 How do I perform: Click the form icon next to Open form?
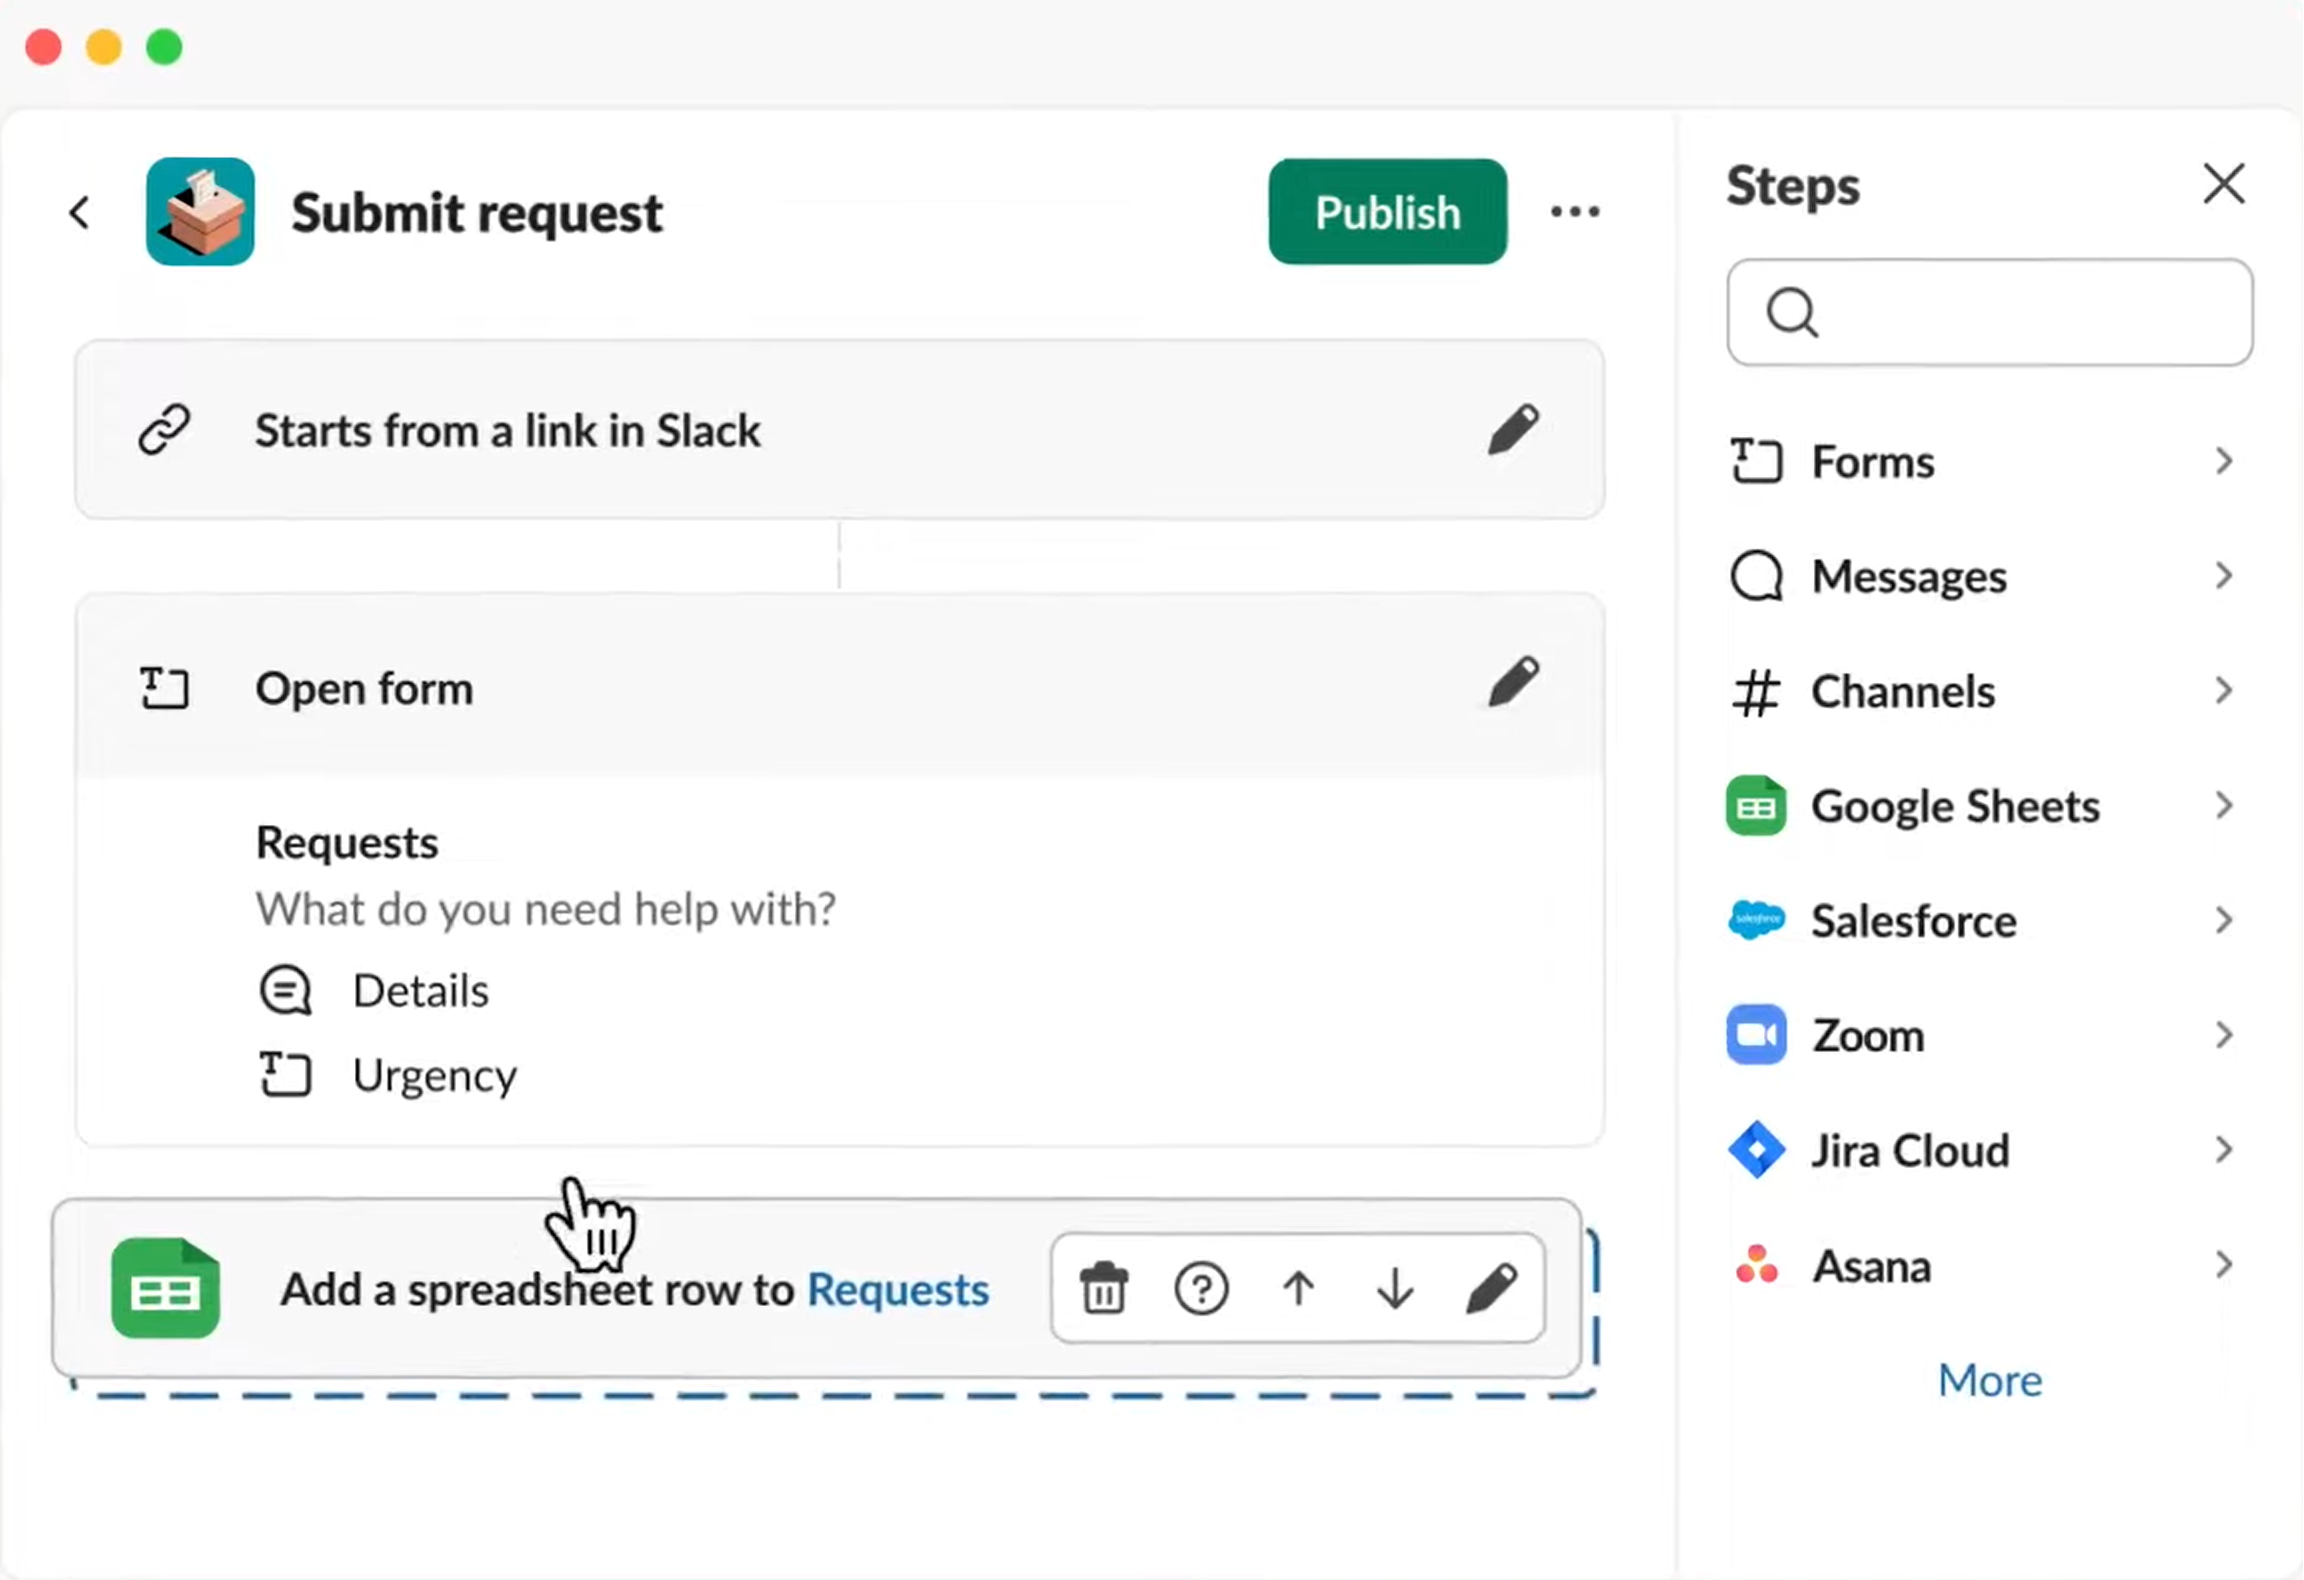164,688
